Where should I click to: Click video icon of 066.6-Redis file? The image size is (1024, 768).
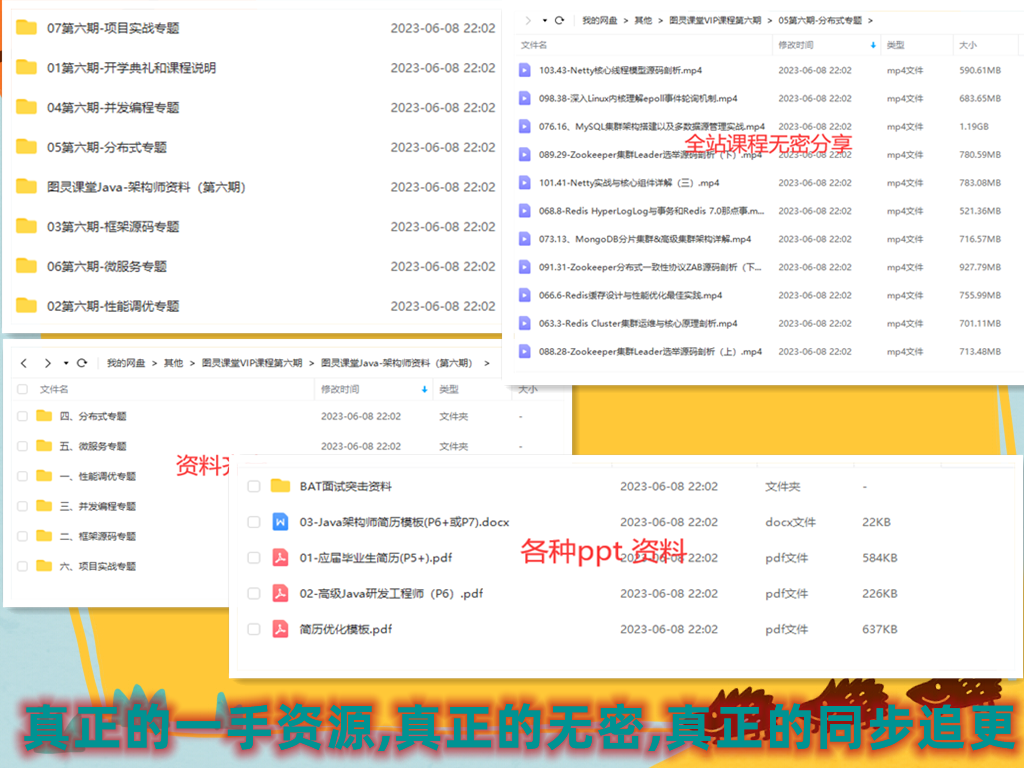coord(524,295)
